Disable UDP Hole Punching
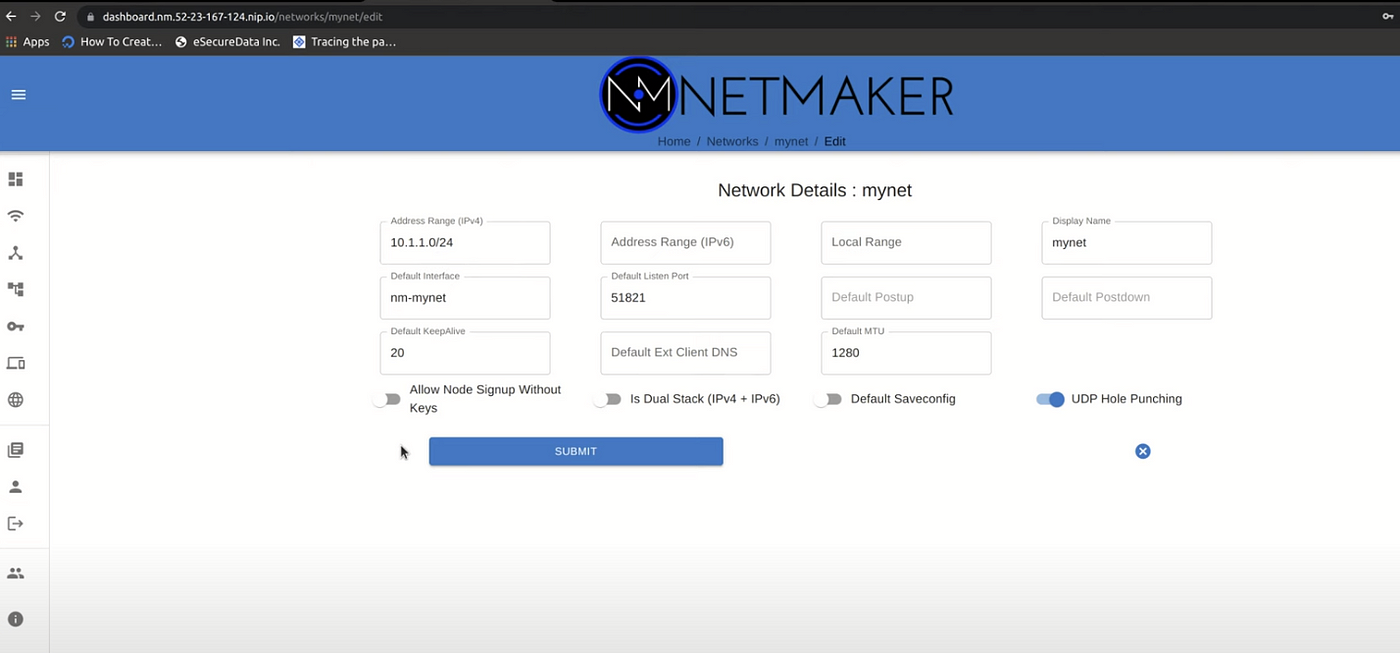This screenshot has height=653, width=1400. pos(1050,399)
